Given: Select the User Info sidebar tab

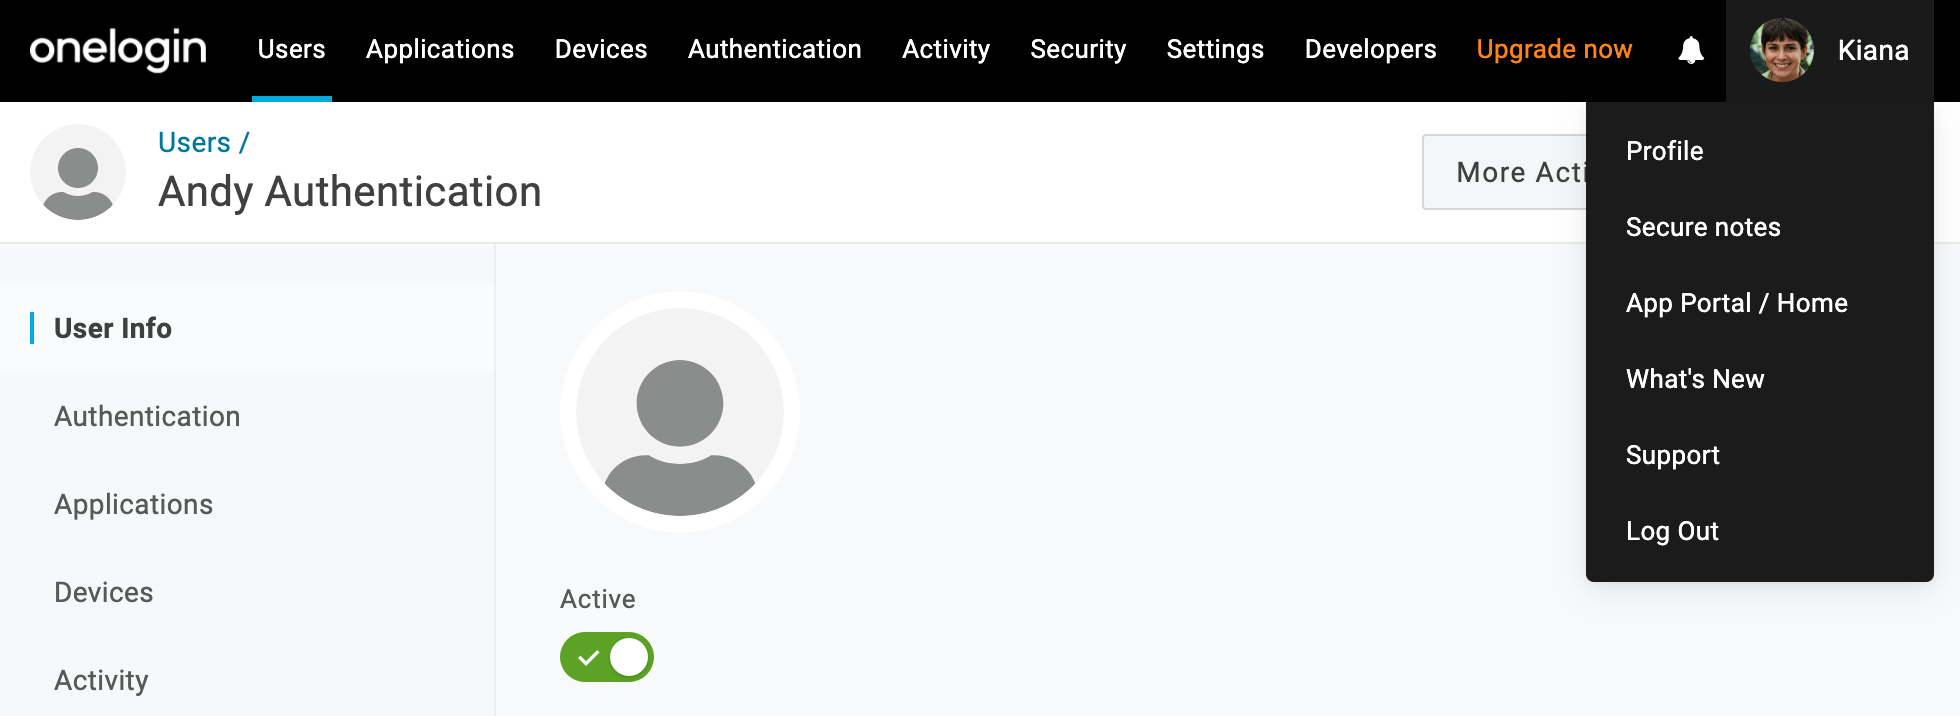Looking at the screenshot, I should coord(247,328).
